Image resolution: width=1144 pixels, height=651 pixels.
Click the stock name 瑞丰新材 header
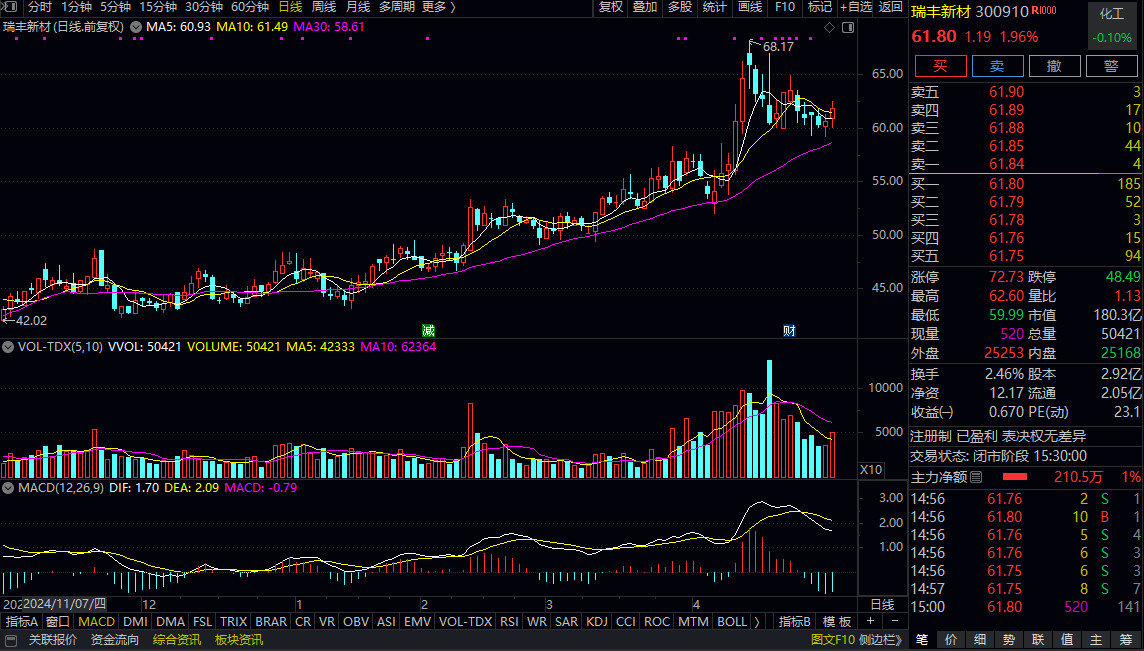point(941,11)
